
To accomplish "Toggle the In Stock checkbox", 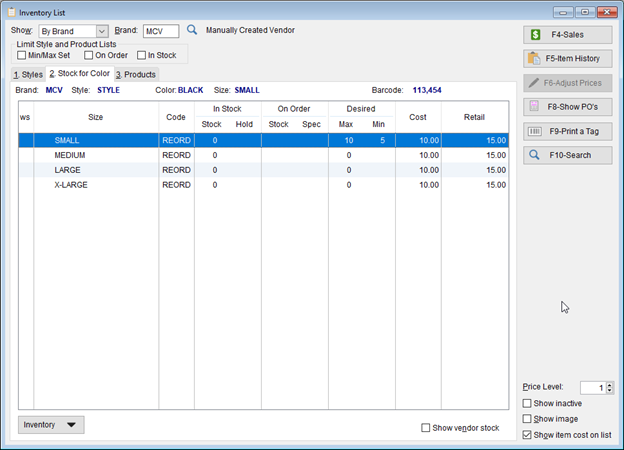I will tap(142, 55).
